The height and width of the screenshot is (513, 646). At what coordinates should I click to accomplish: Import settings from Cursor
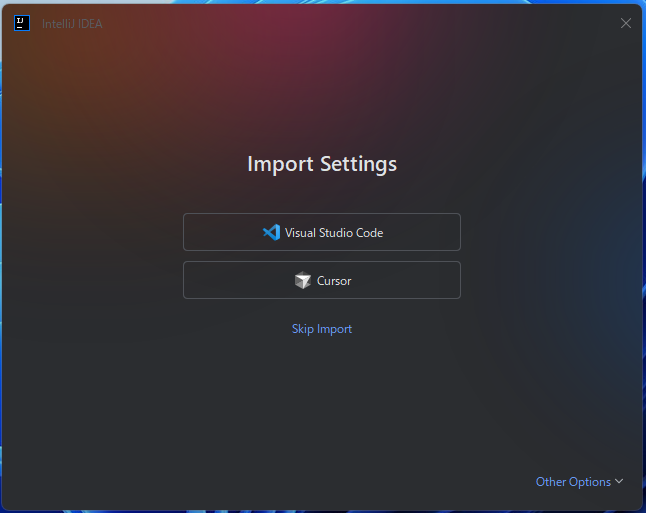point(322,280)
